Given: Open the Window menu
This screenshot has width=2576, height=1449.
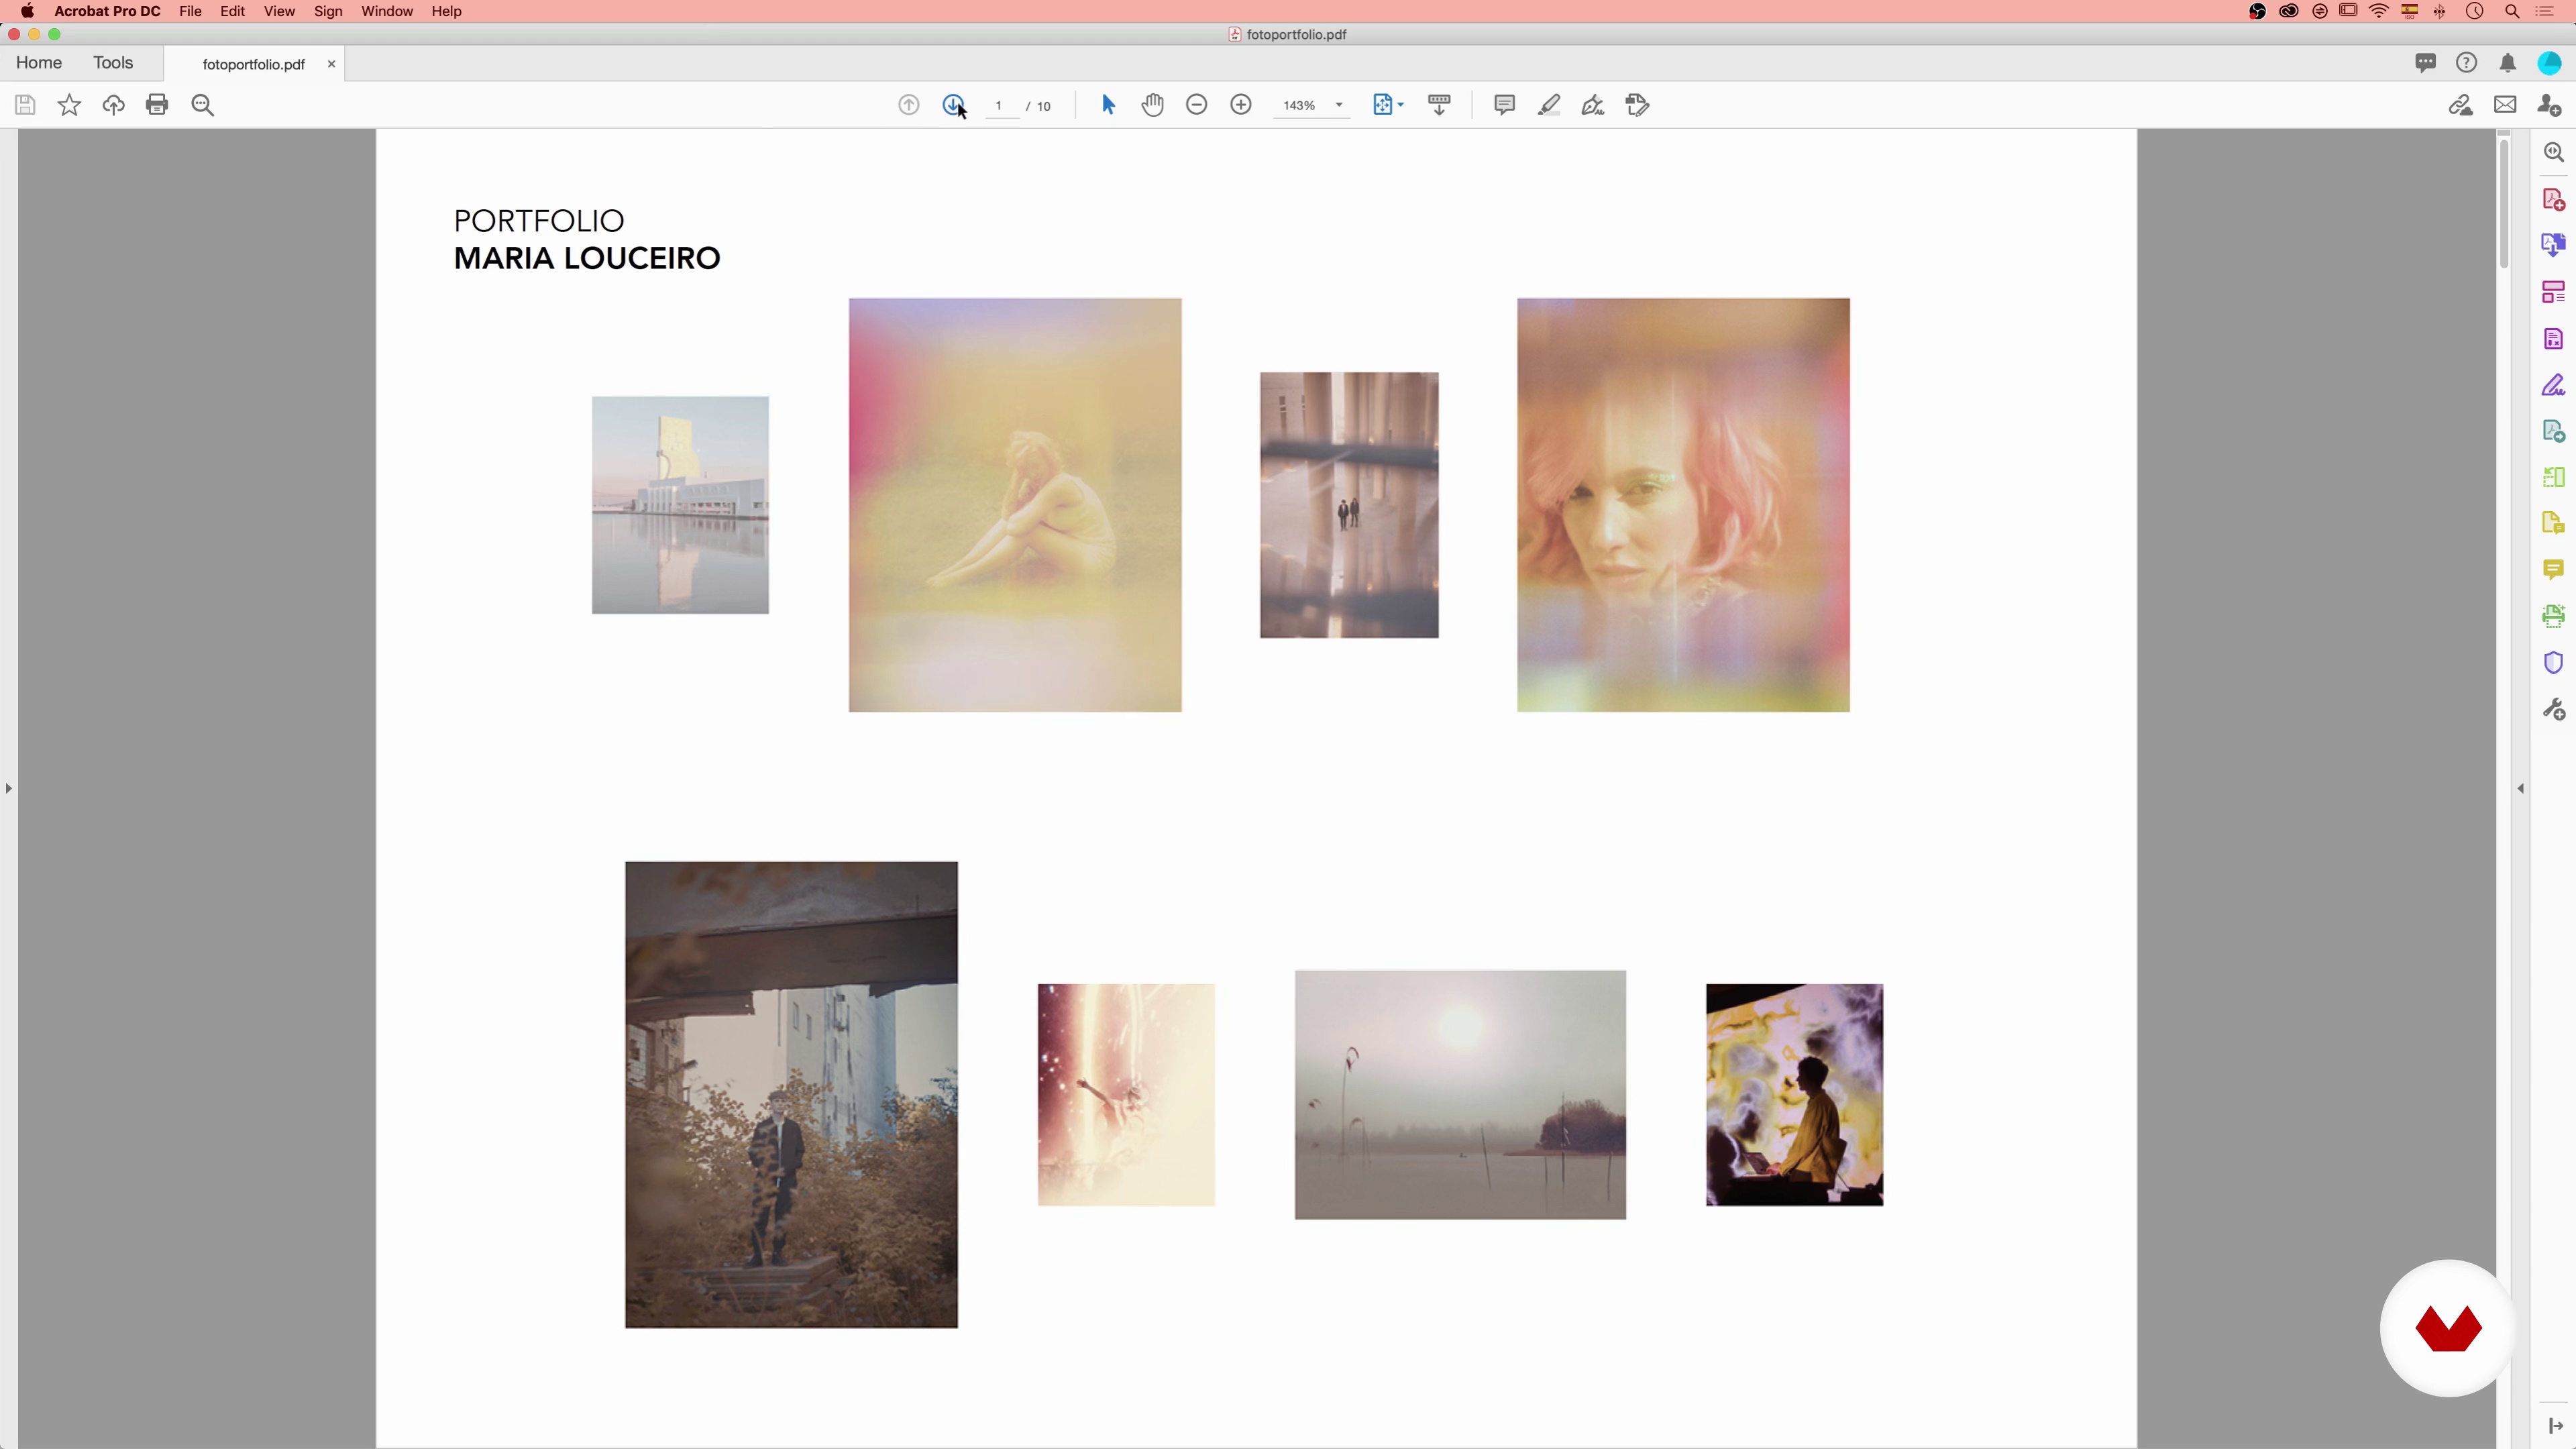Looking at the screenshot, I should tap(387, 11).
